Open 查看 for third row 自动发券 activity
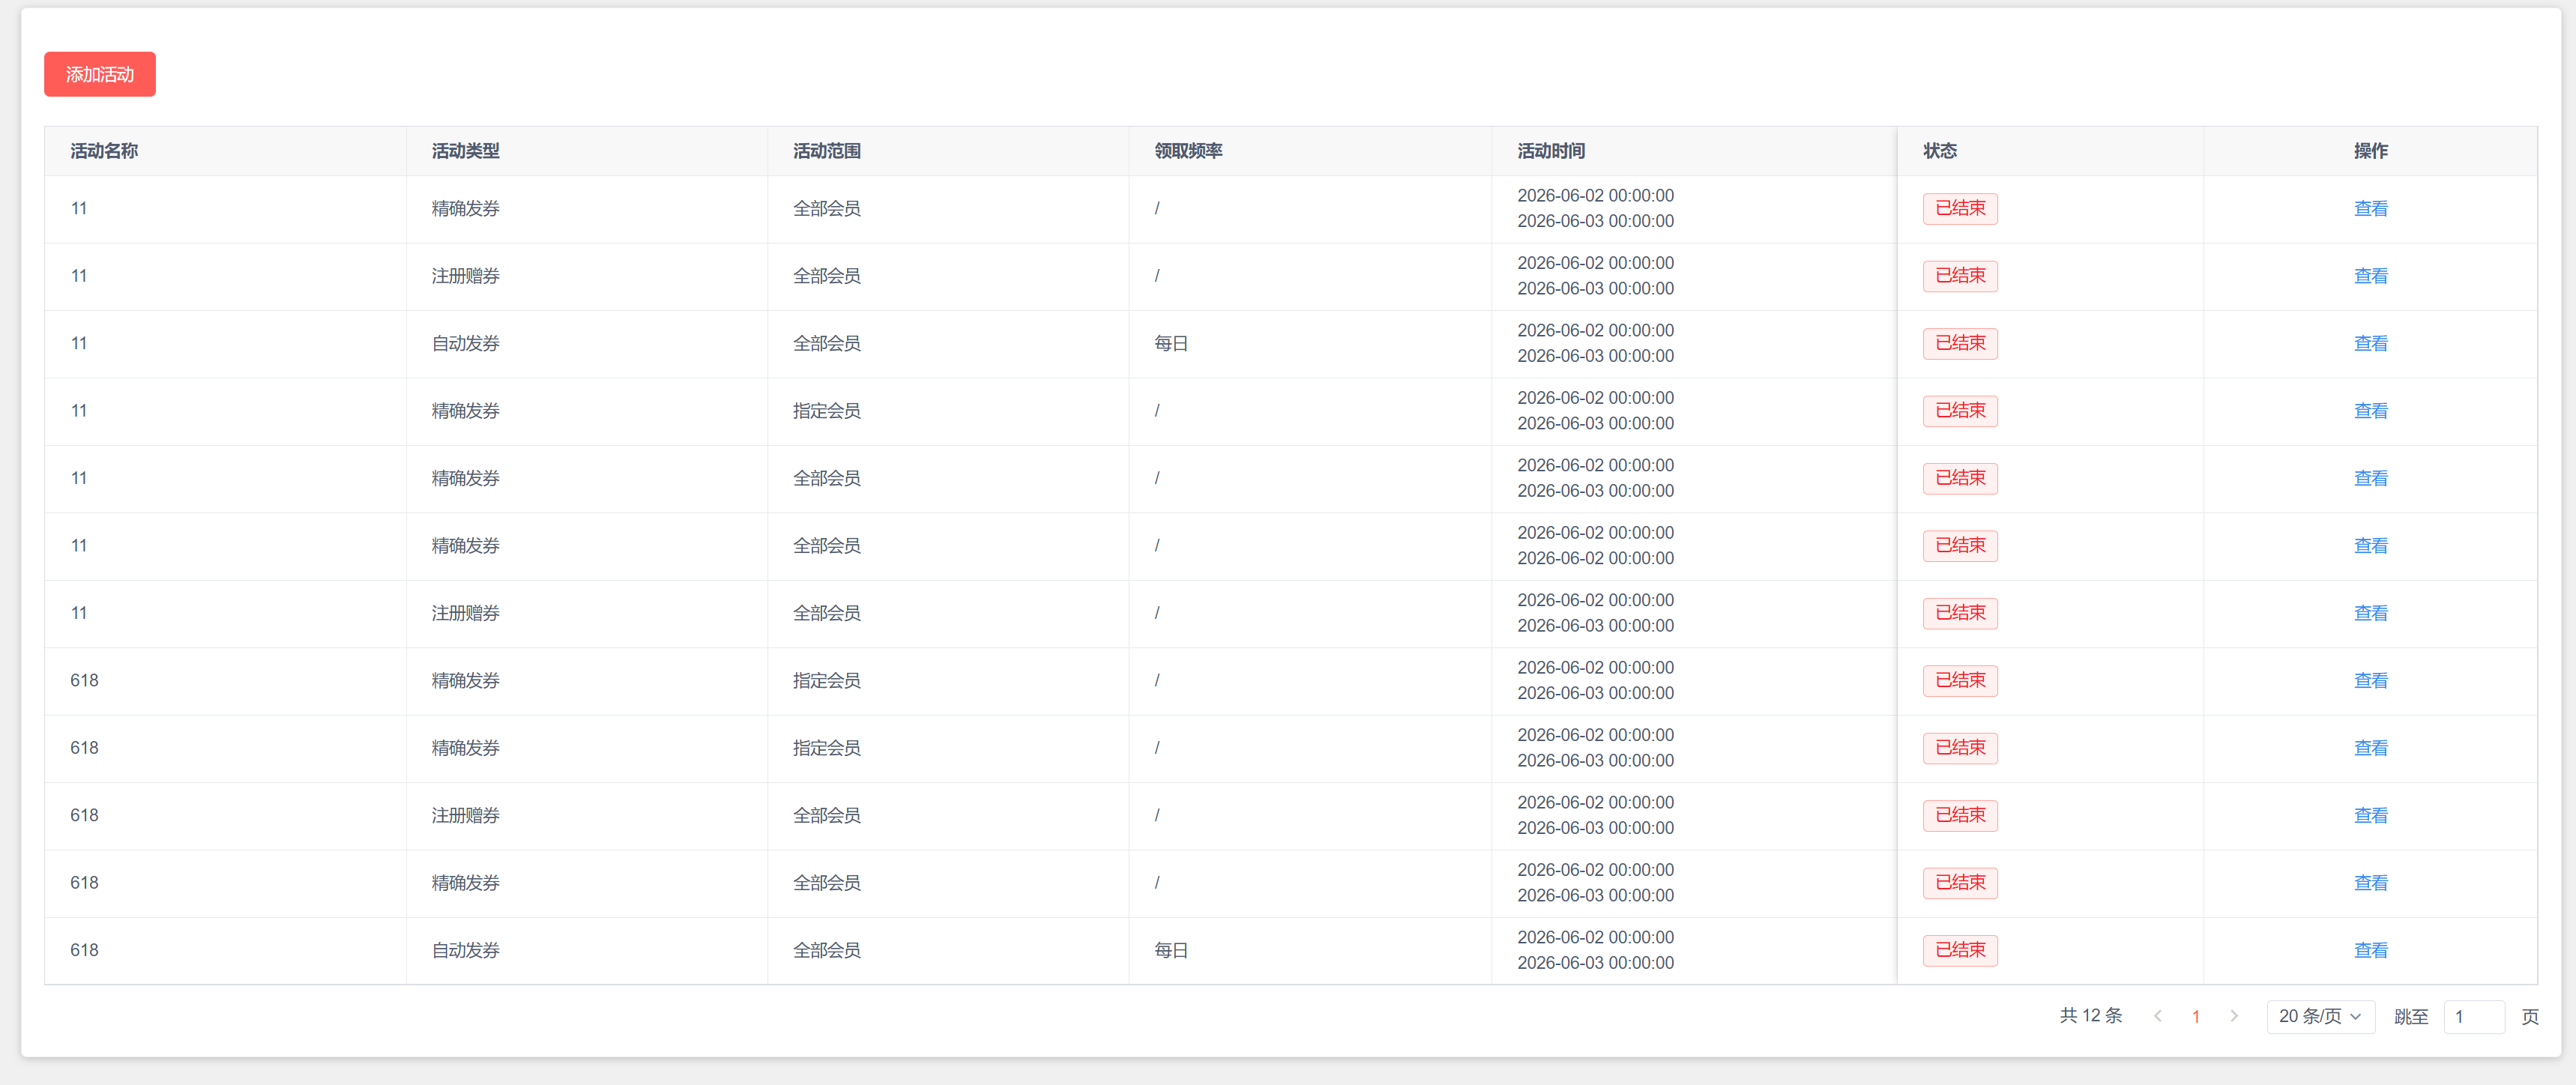 2370,343
